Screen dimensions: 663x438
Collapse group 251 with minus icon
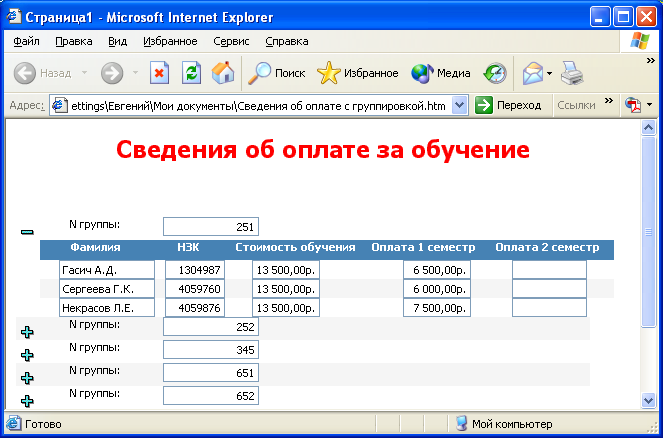[27, 232]
